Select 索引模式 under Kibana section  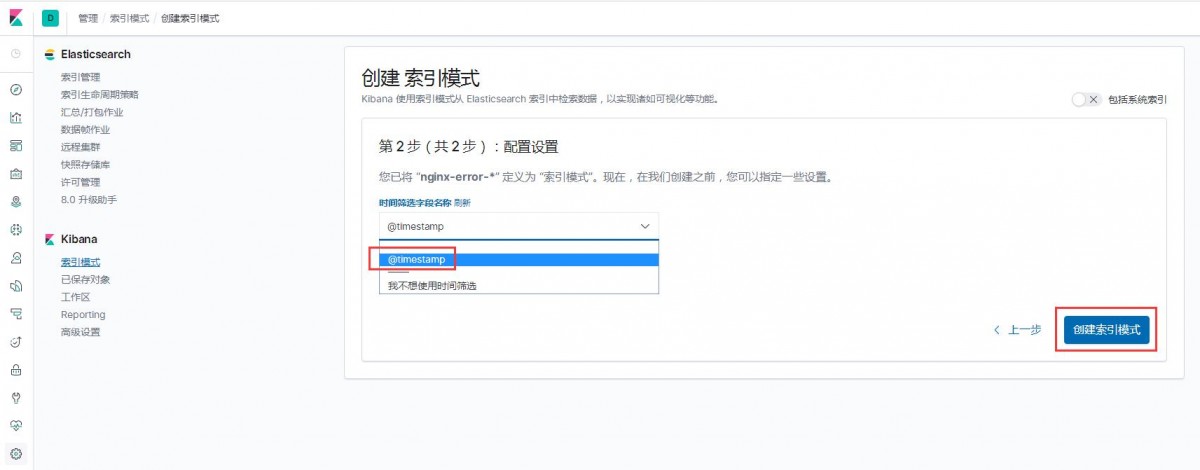tap(80, 262)
